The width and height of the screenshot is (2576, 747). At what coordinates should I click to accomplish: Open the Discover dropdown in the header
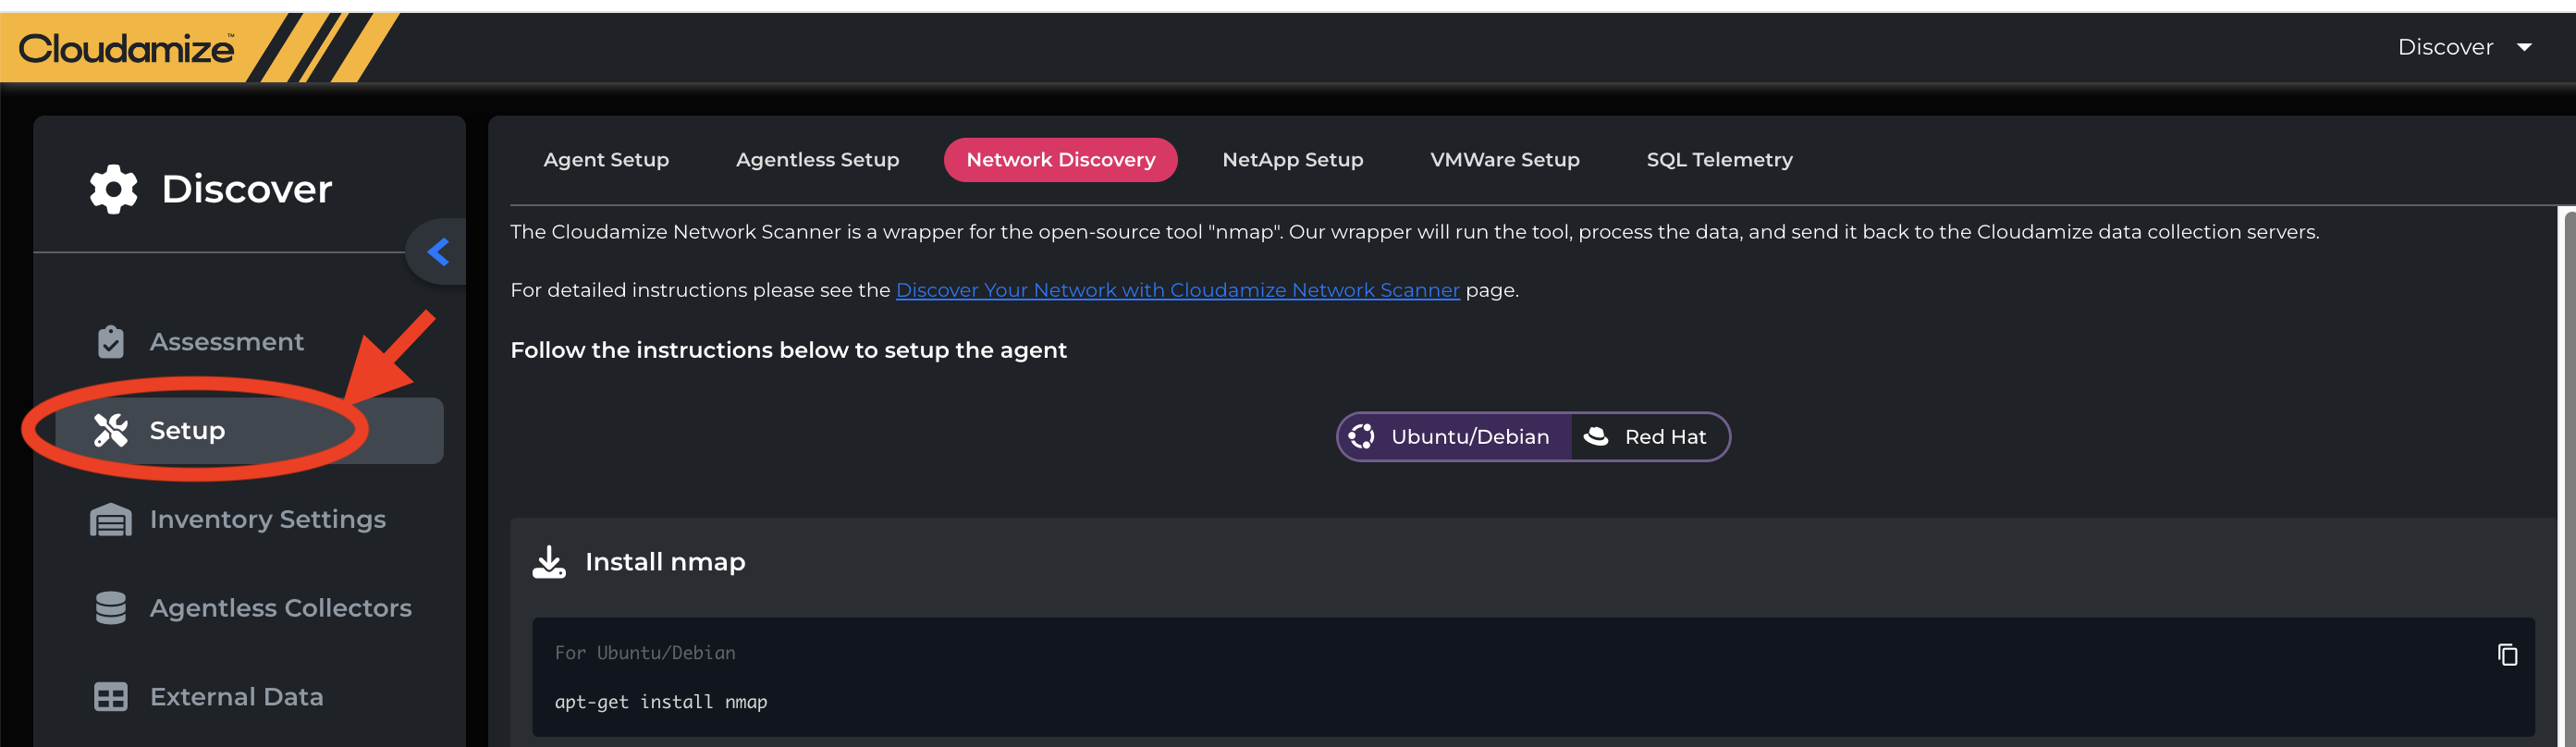pos(2463,47)
